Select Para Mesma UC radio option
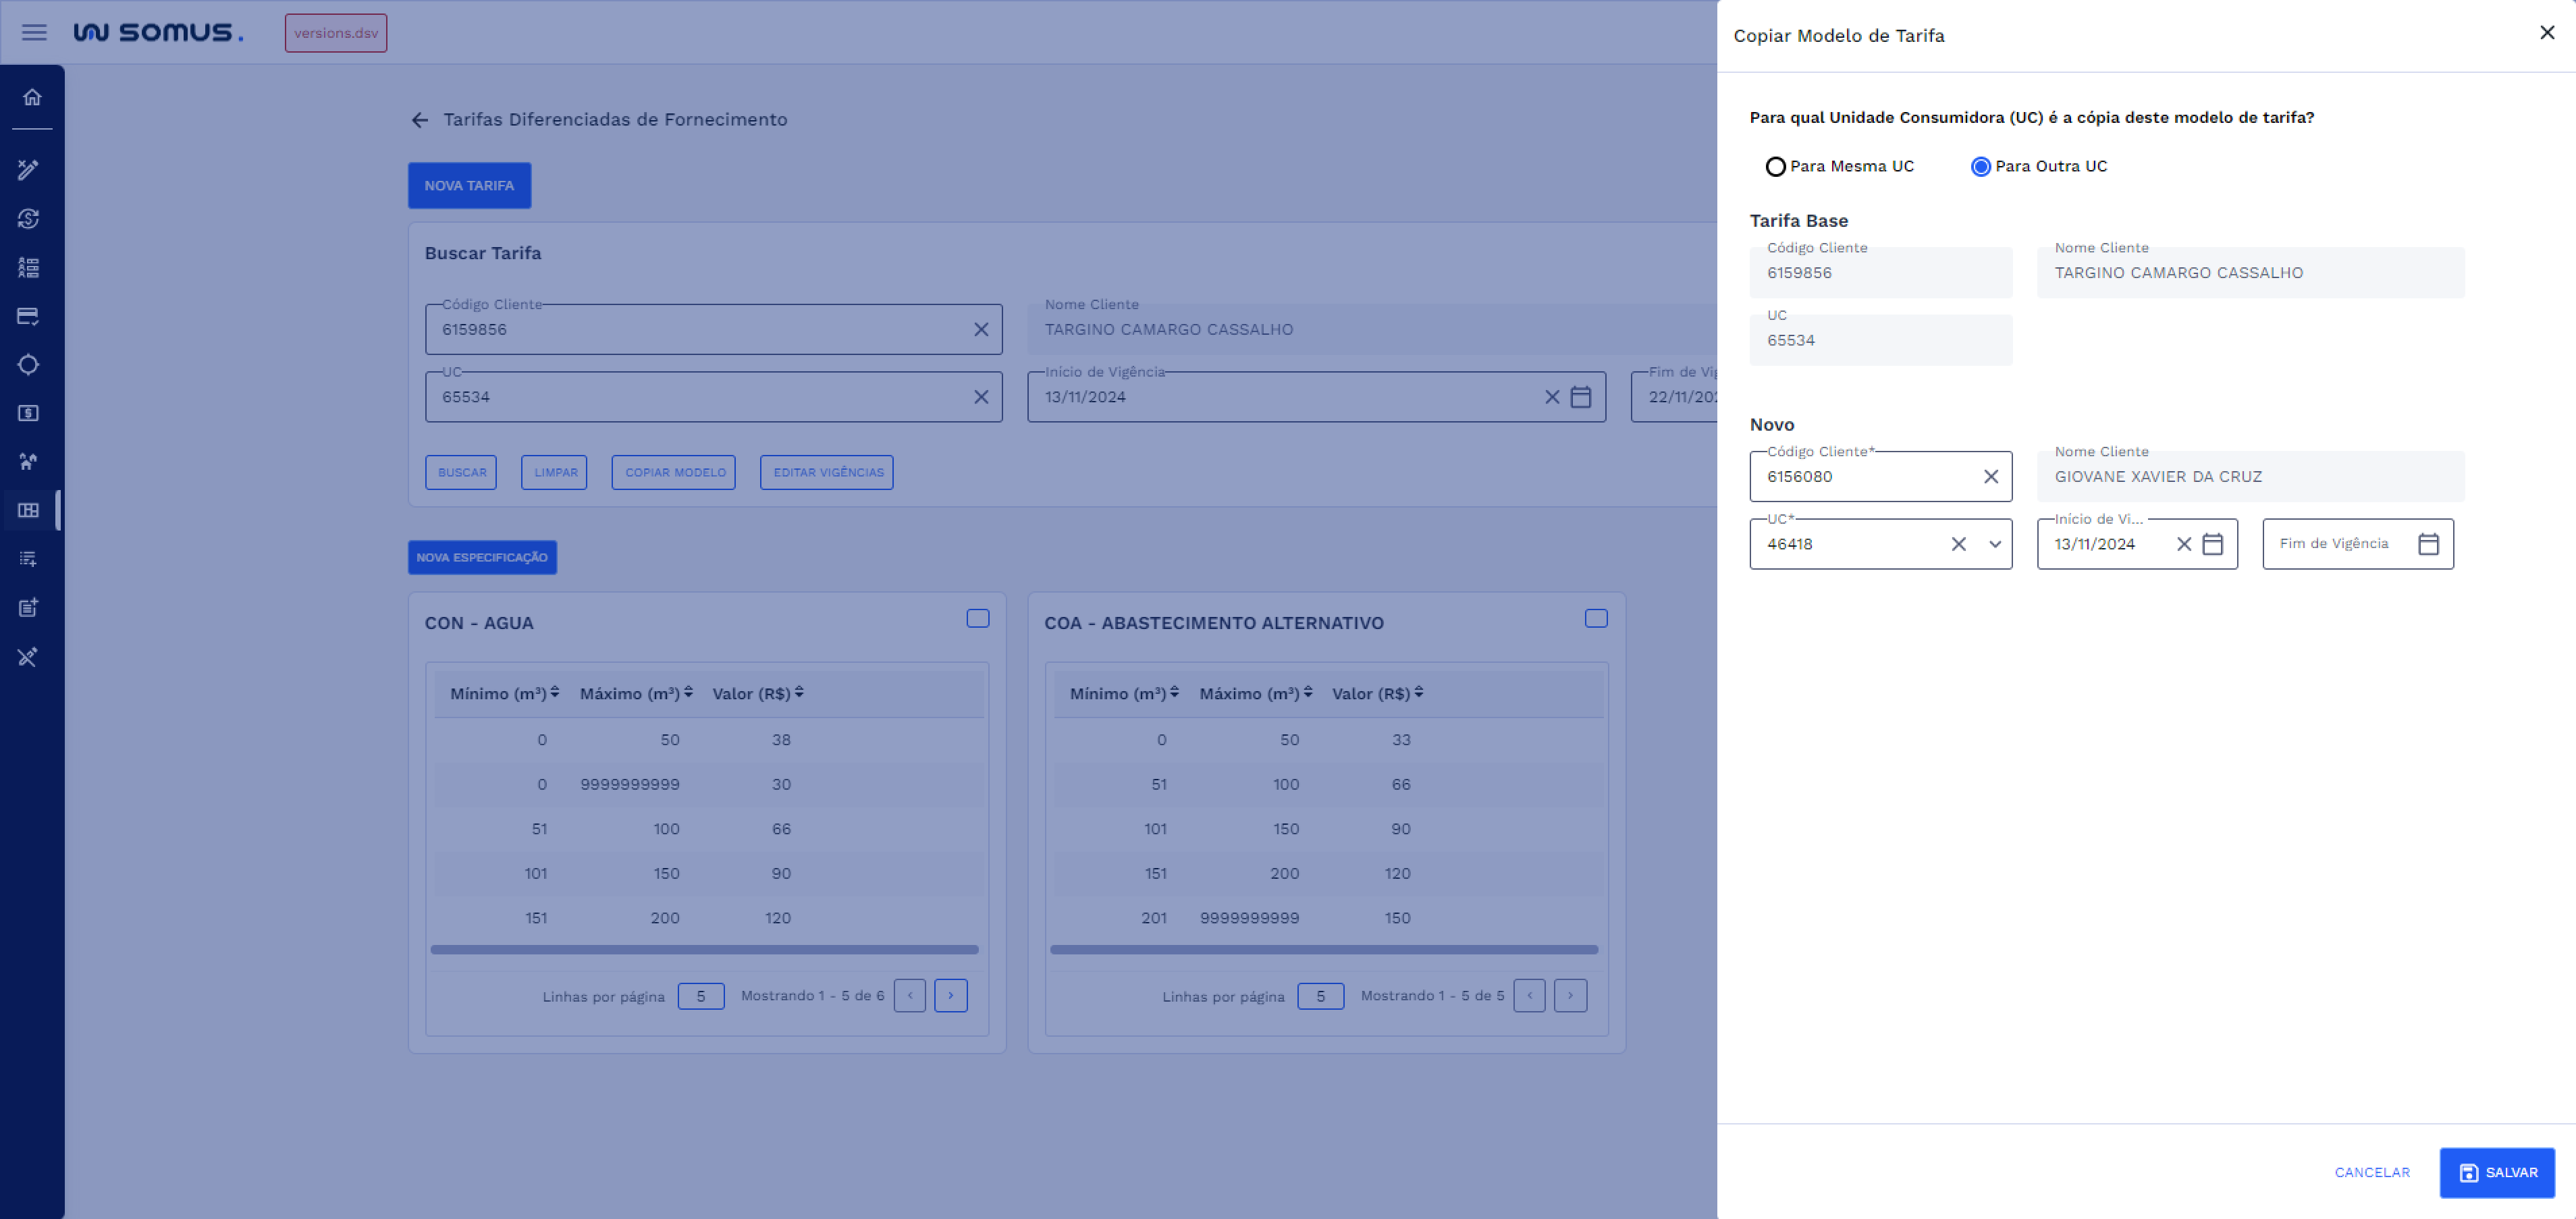Image resolution: width=2576 pixels, height=1219 pixels. pyautogui.click(x=1775, y=167)
